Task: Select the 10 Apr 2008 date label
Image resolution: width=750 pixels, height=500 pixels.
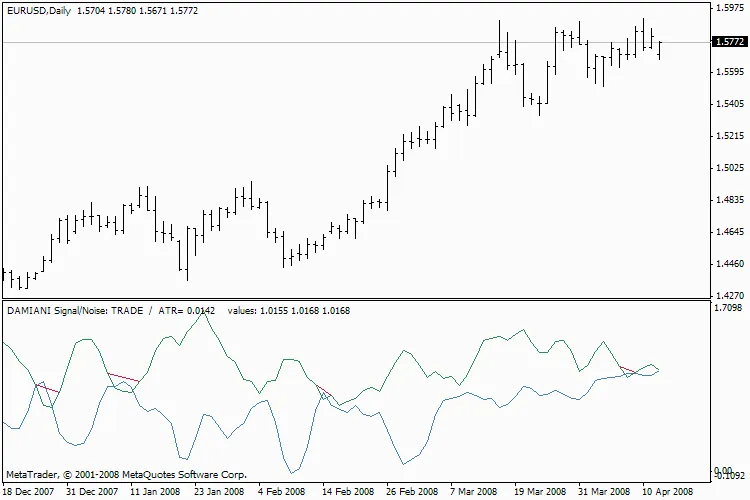Action: click(667, 492)
